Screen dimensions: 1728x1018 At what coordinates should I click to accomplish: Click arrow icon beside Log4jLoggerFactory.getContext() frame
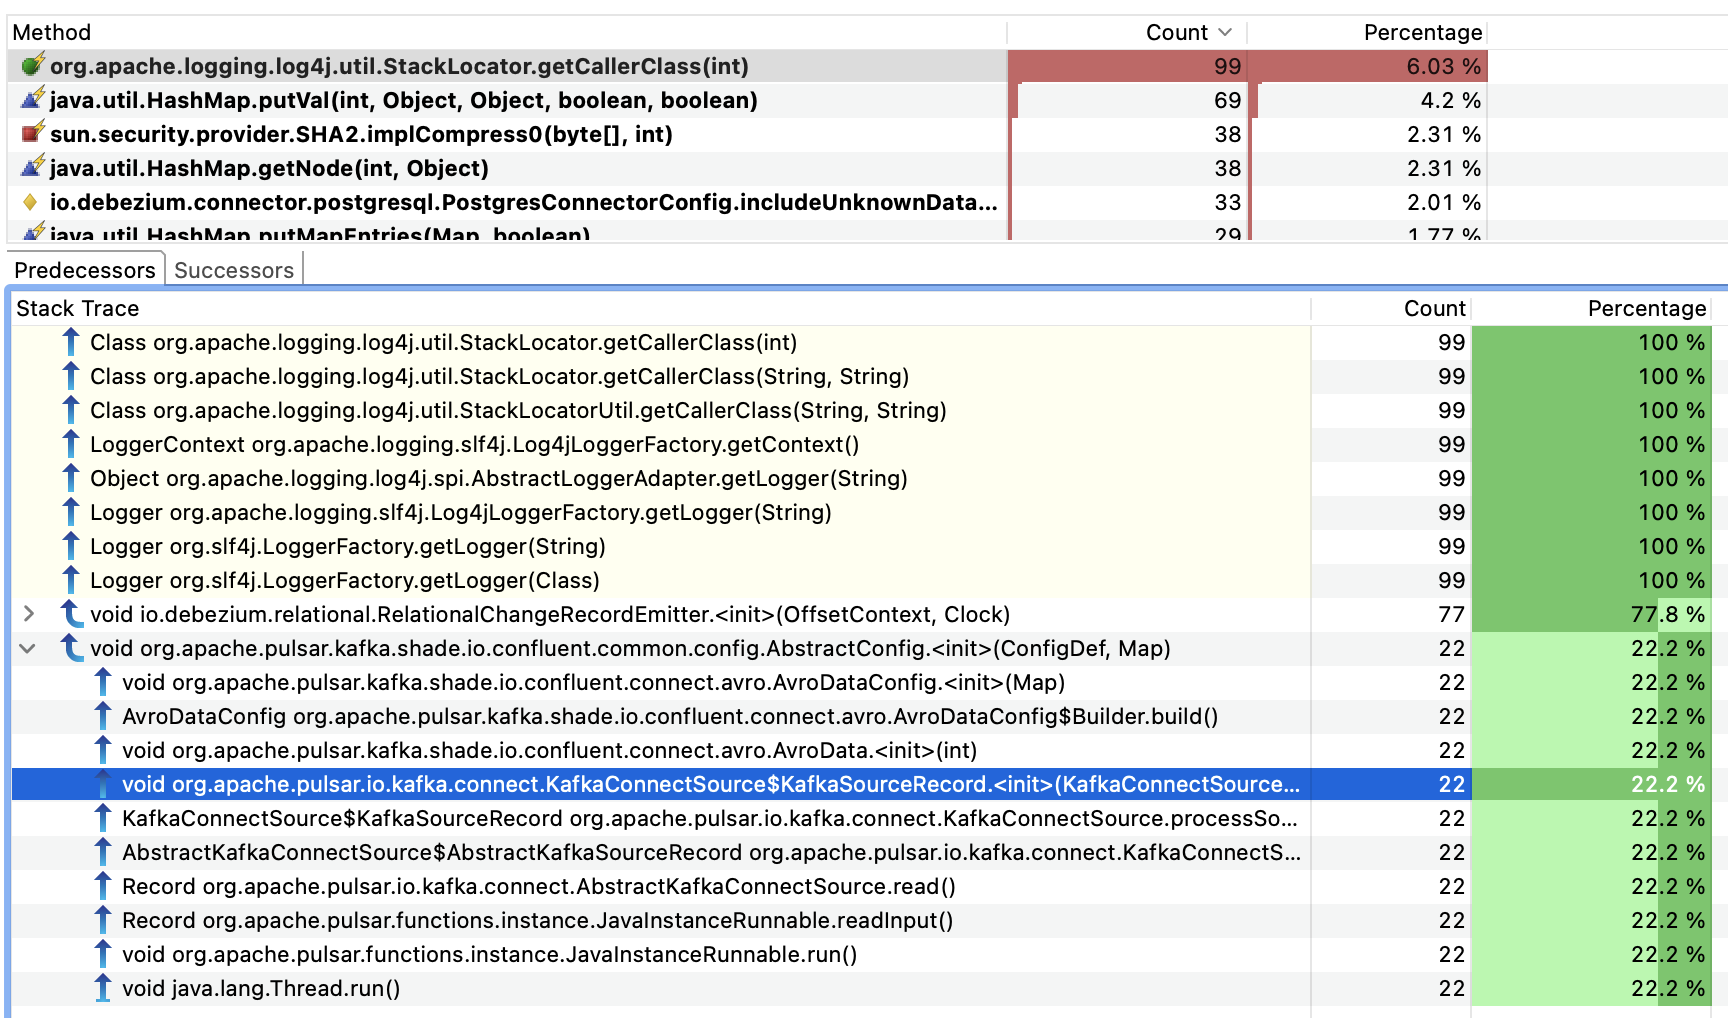[70, 444]
